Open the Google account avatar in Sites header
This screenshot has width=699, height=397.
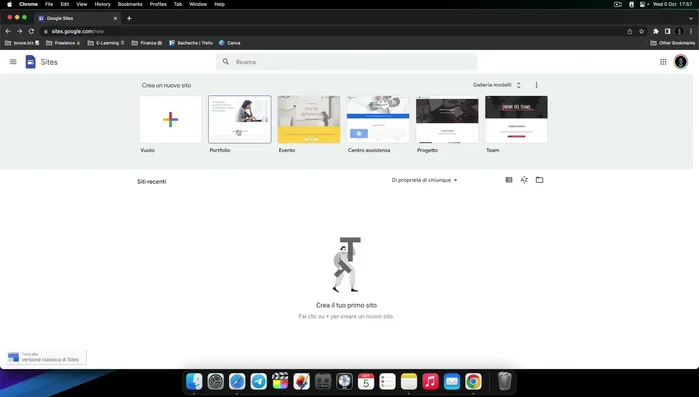tap(680, 62)
